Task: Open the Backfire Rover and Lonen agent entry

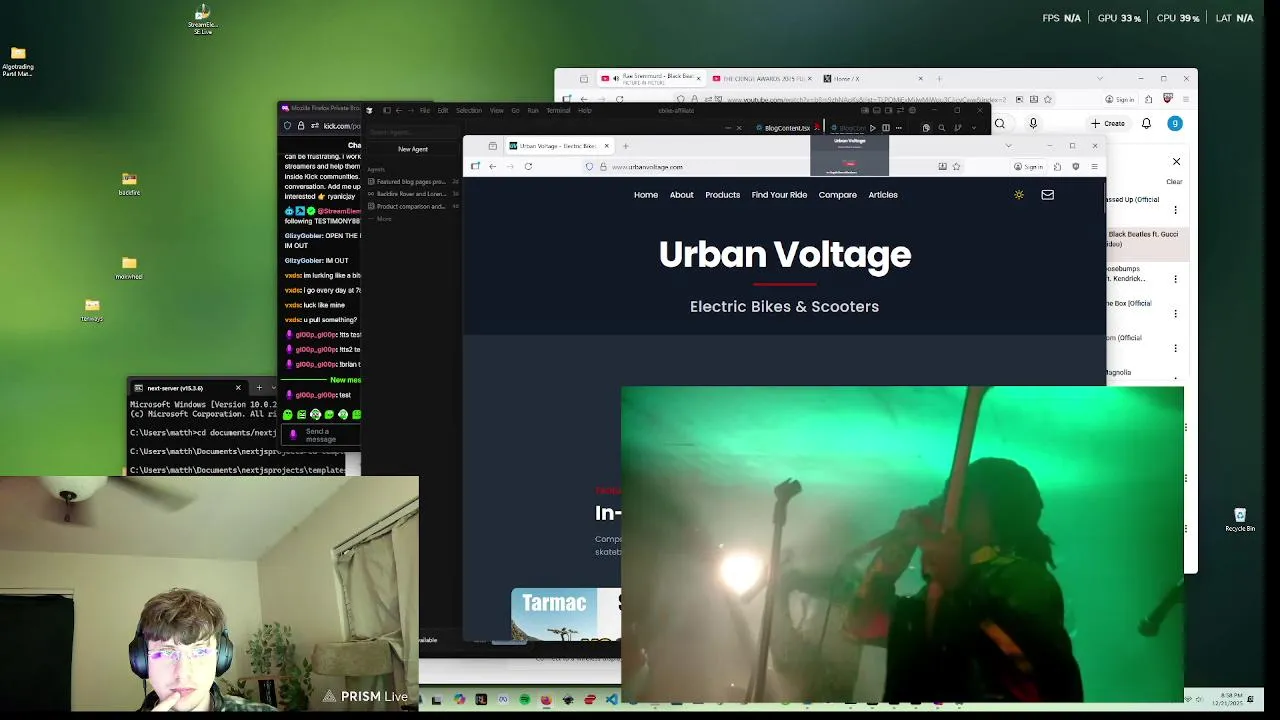Action: pos(412,194)
